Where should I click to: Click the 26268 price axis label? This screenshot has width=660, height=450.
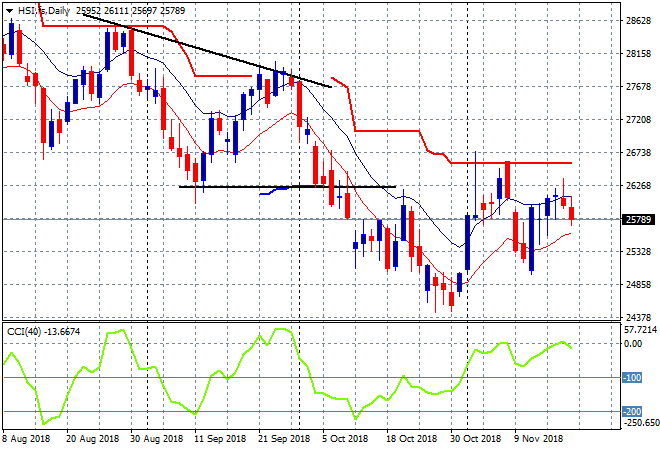638,186
